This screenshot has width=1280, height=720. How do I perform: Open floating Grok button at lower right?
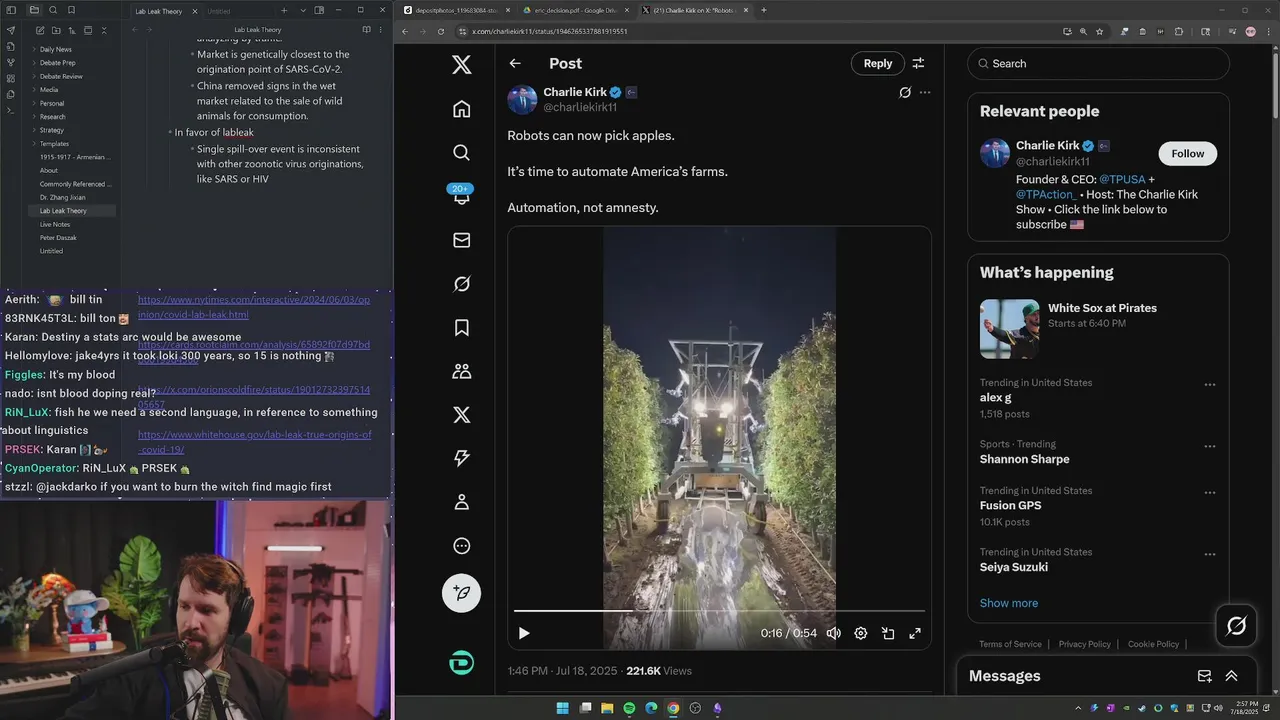coord(1236,626)
